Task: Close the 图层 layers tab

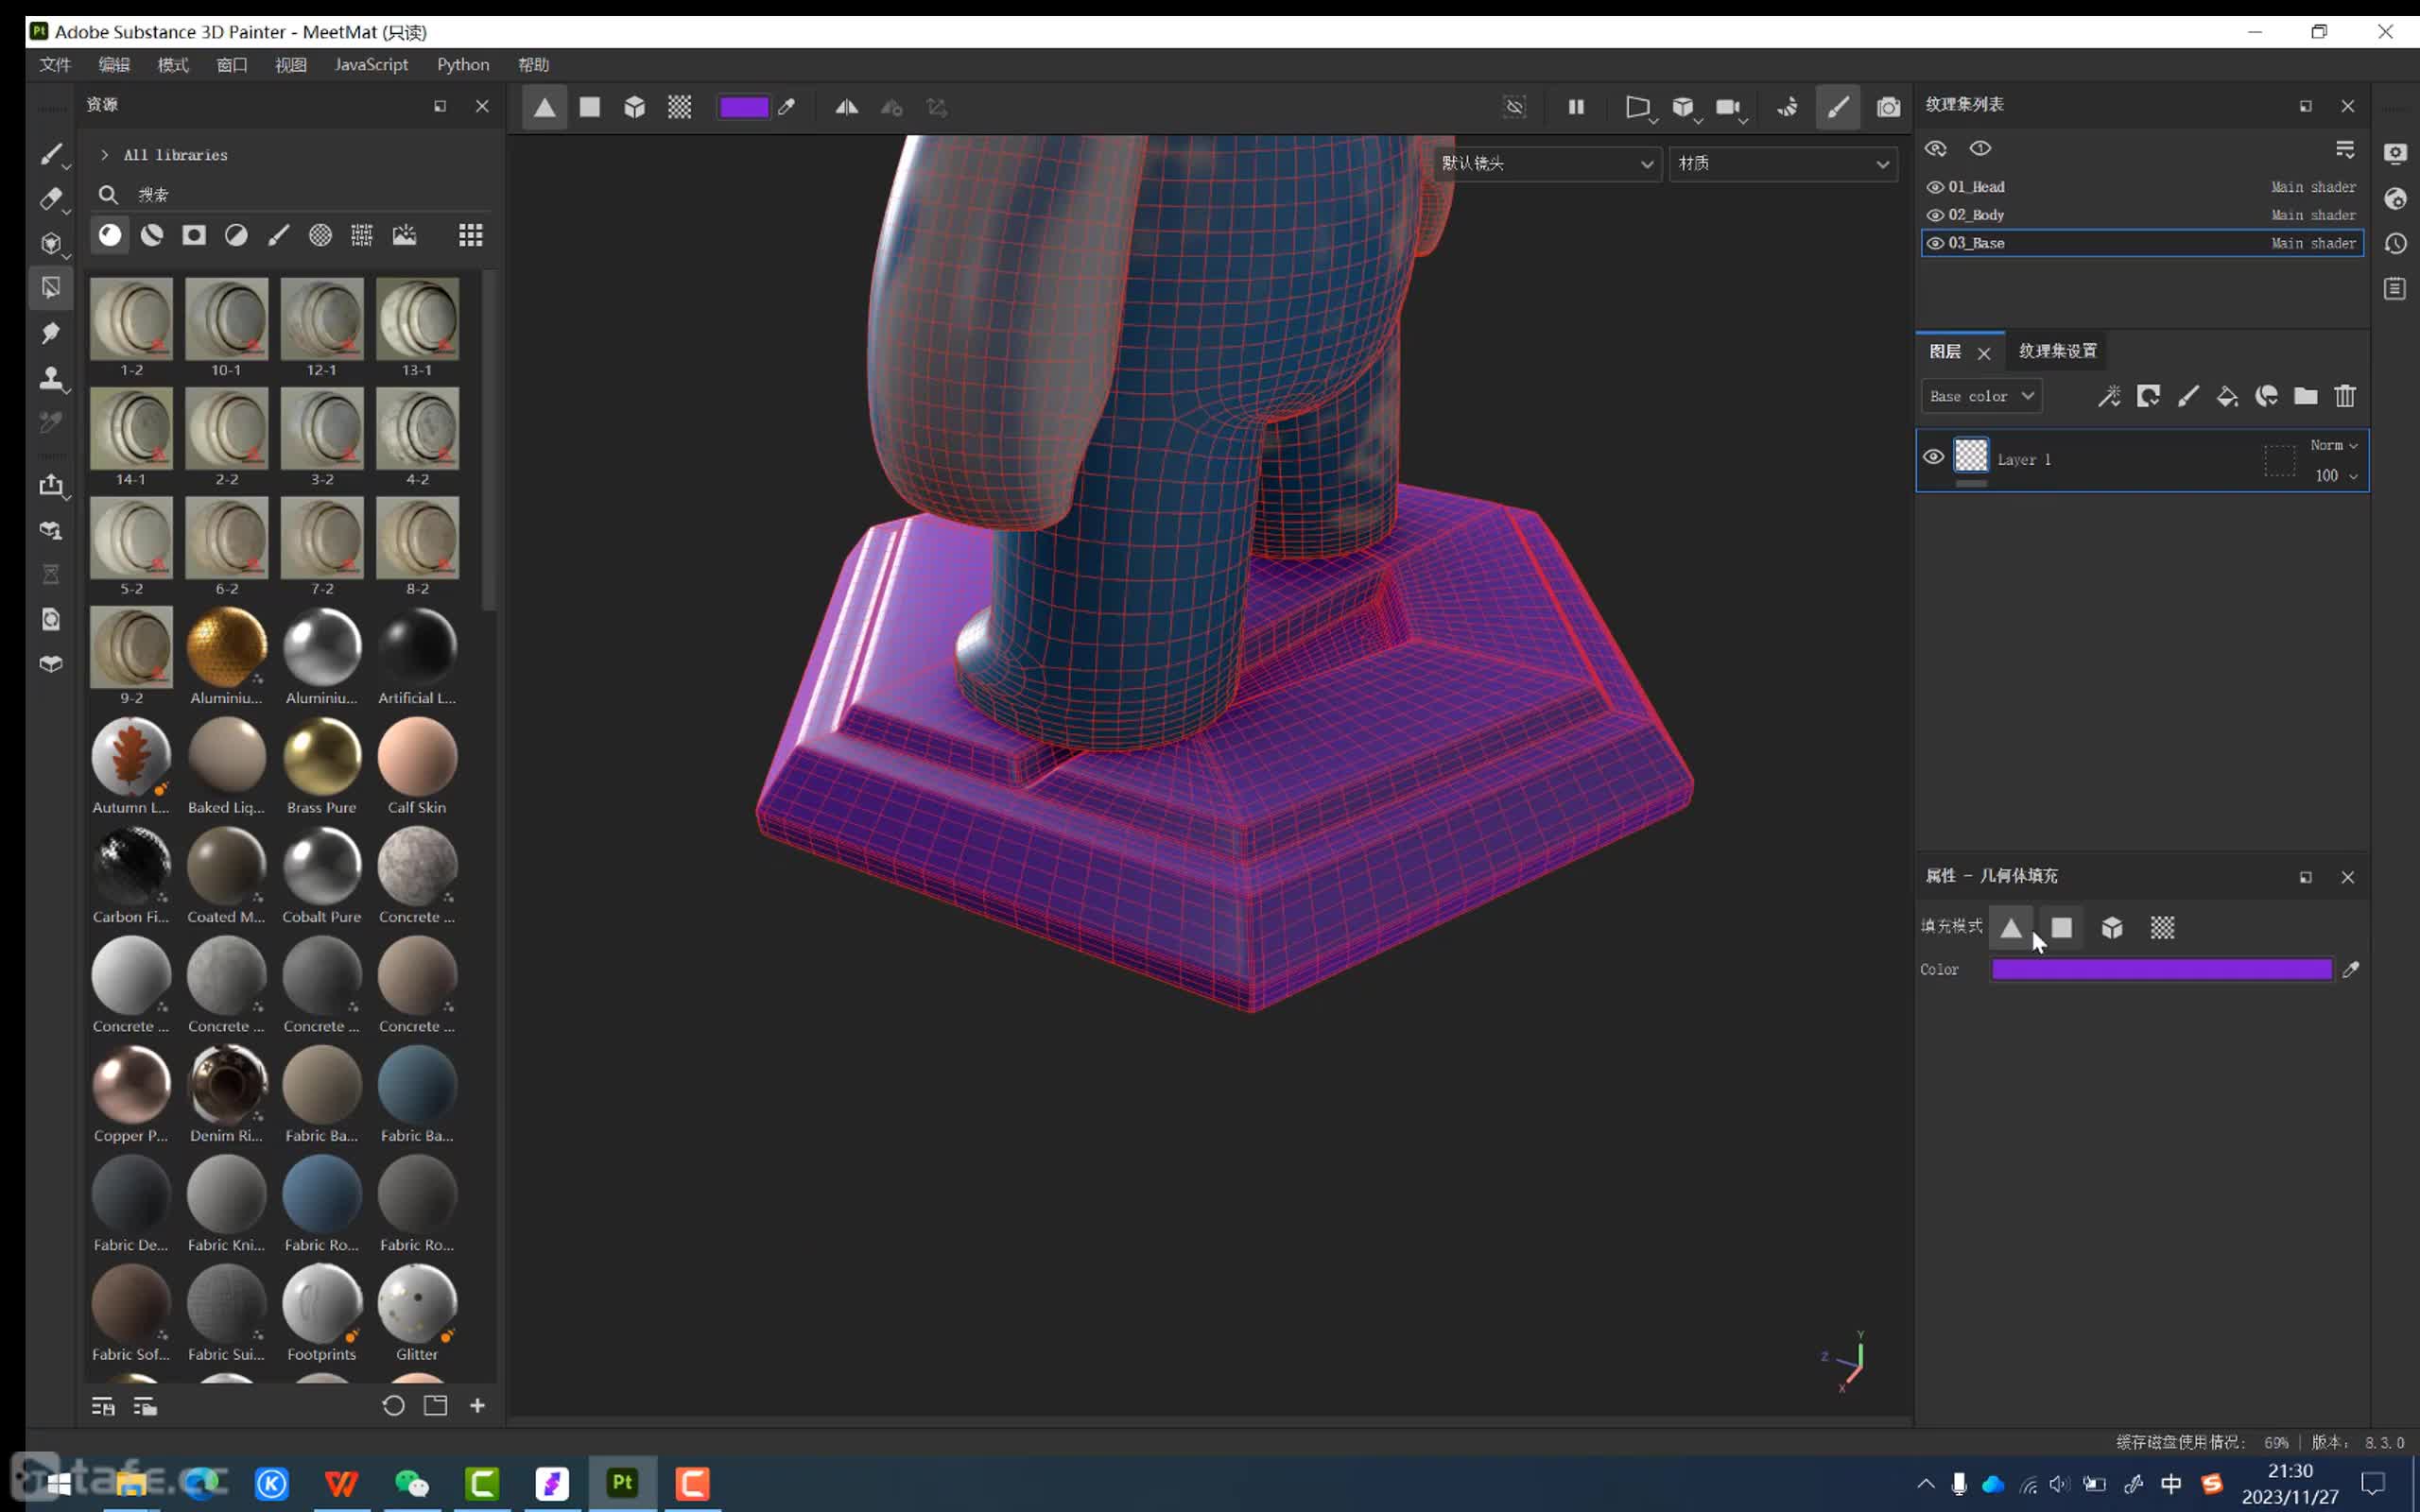Action: [1984, 353]
